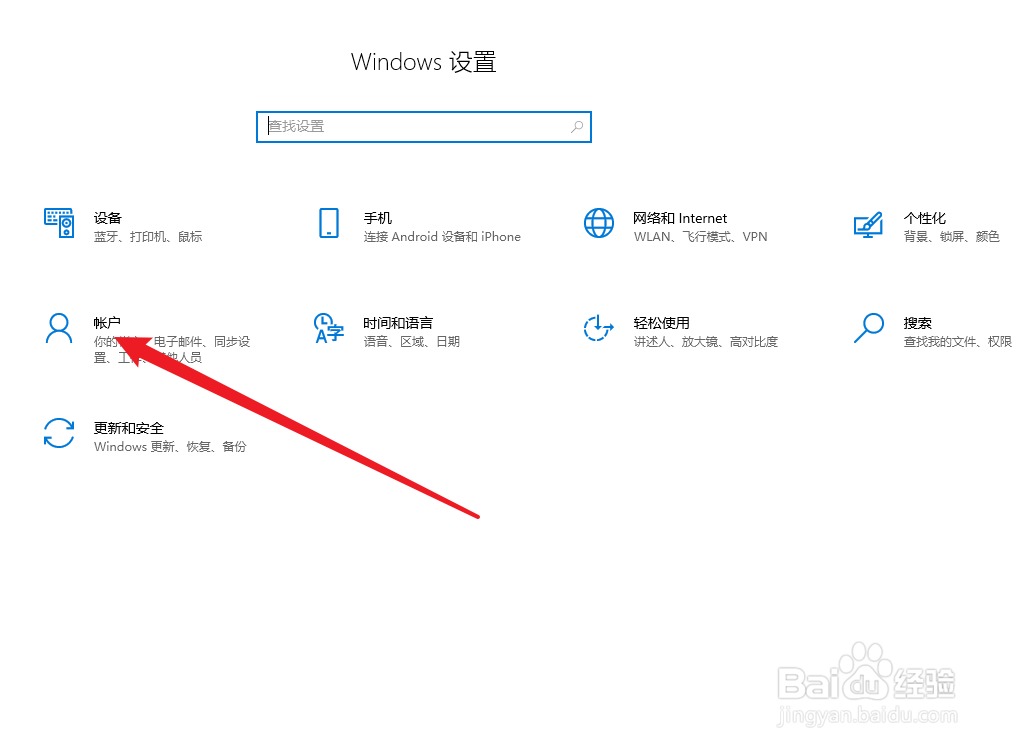Open the 网络和 Internet globe icon
Image resolution: width=1014 pixels, height=750 pixels.
click(599, 223)
